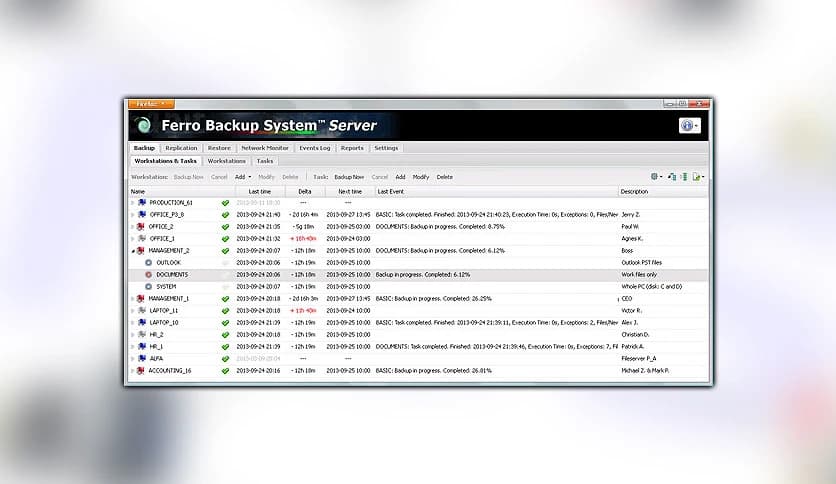Switch to the Workstations sub-tab
Screen dimensions: 836x484
[227, 161]
